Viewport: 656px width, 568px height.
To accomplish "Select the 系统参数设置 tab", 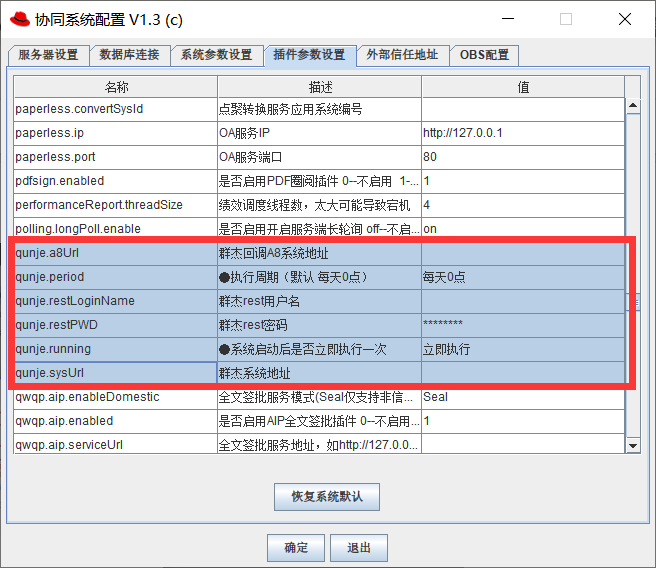I will click(216, 55).
